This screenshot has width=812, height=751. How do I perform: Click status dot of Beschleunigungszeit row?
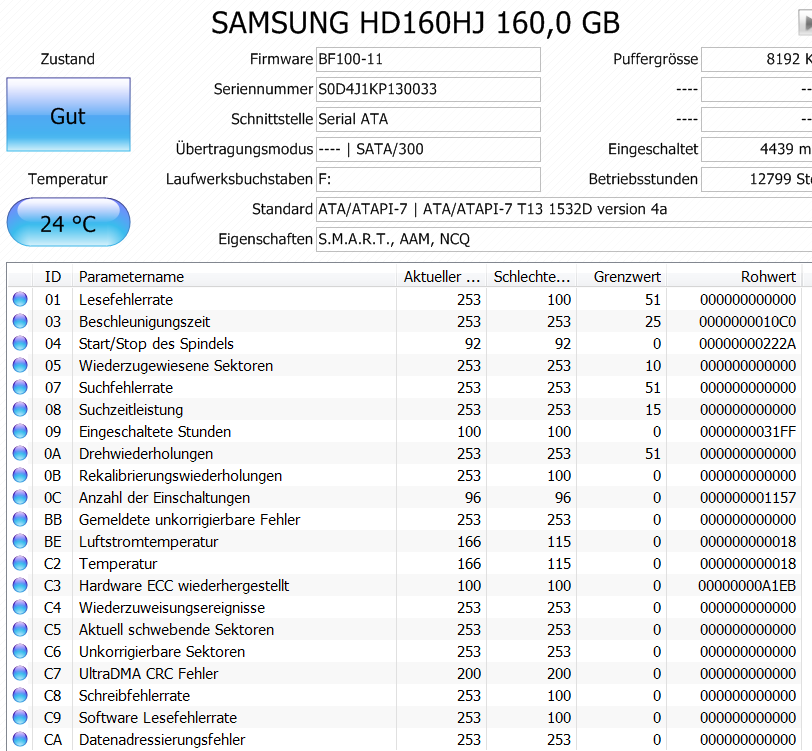[20, 322]
